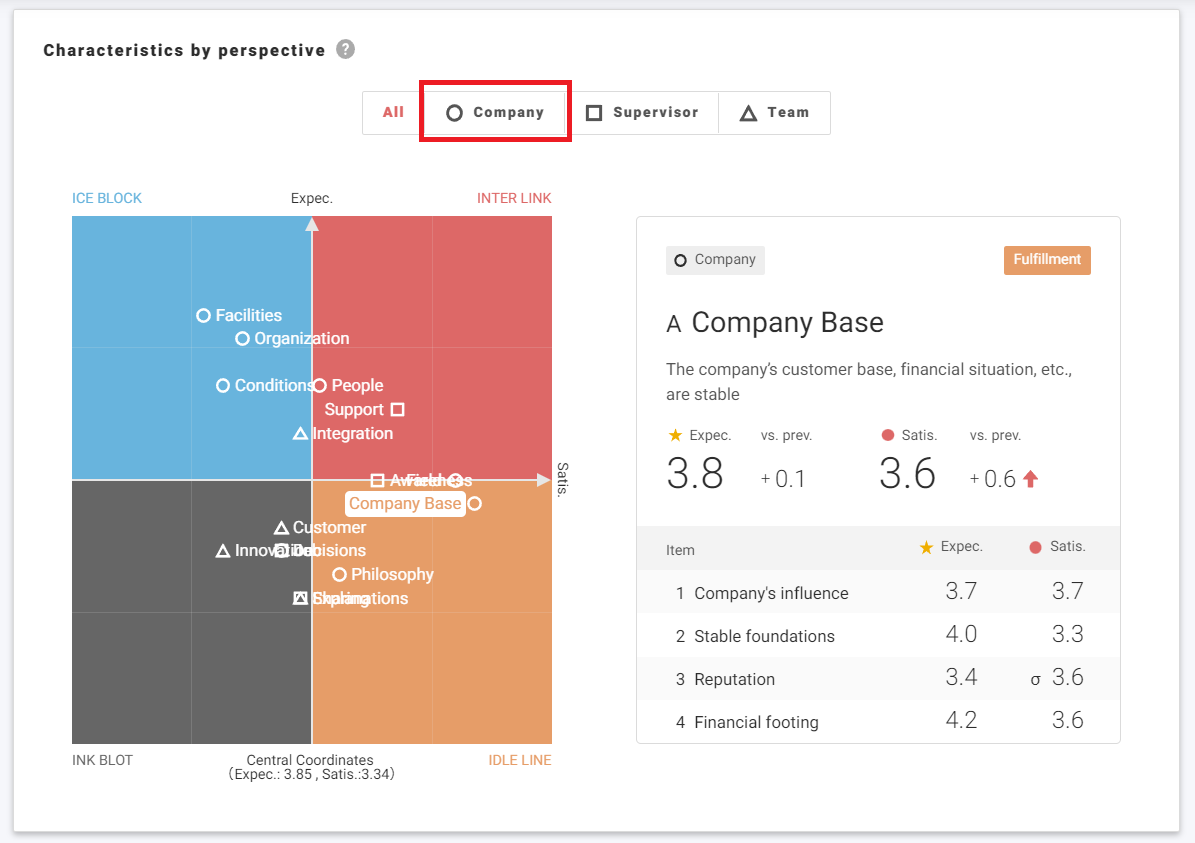The width and height of the screenshot is (1195, 843).
Task: Click the circle marker beside Company Base
Action: 474,504
